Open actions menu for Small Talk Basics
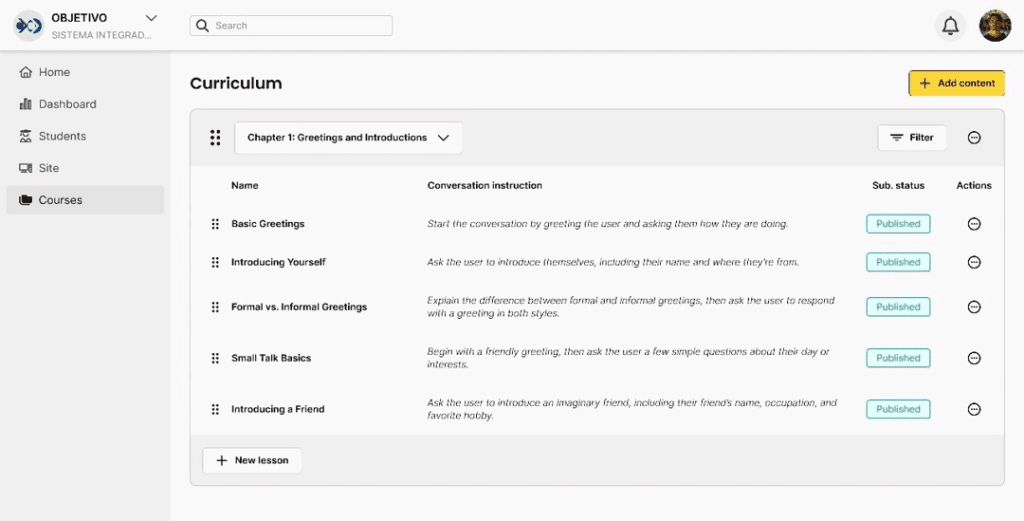1024x521 pixels. (974, 358)
